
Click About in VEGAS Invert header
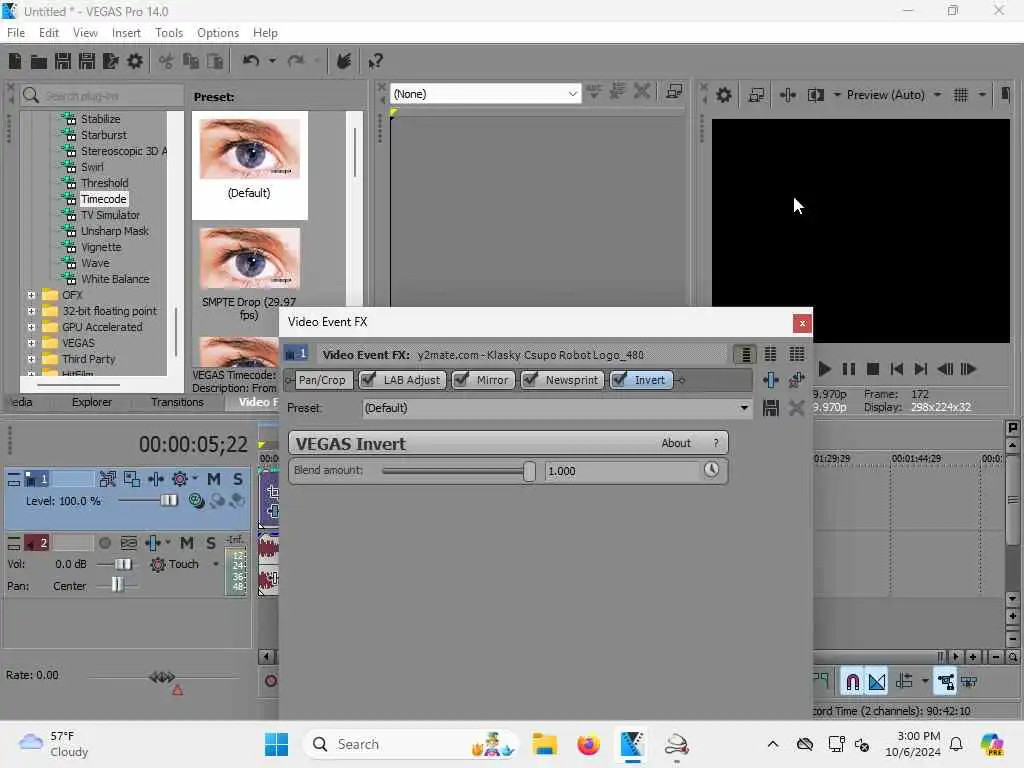[676, 443]
